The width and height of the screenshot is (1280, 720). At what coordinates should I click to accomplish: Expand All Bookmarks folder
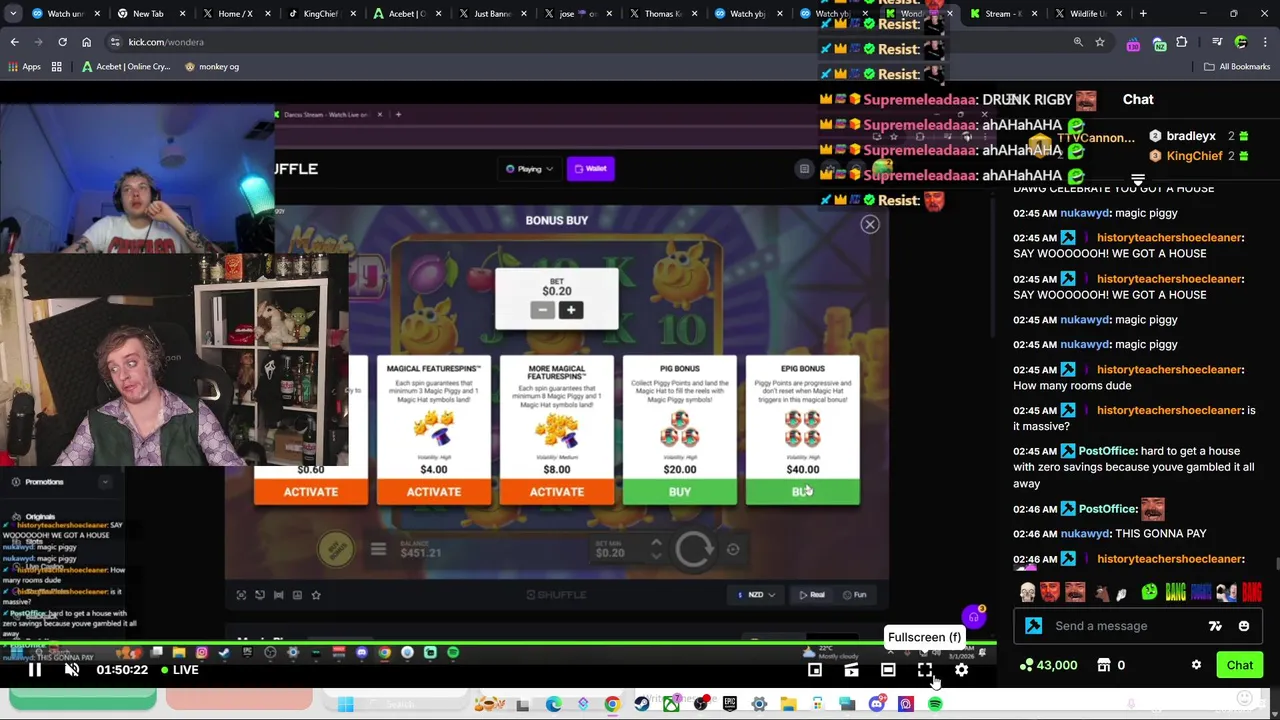[1236, 67]
